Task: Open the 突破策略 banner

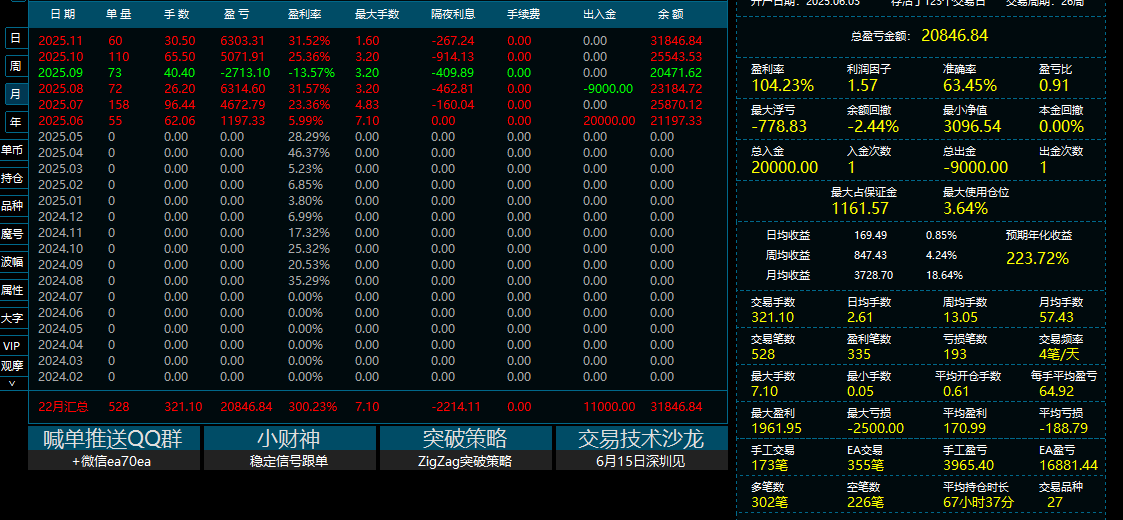Action: (466, 438)
